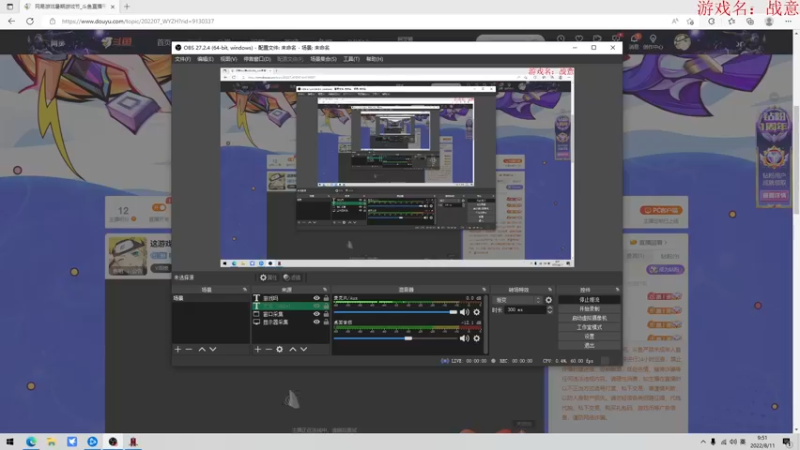800x450 pixels.
Task: Open source properties gear in Sources toolbar
Action: click(280, 349)
